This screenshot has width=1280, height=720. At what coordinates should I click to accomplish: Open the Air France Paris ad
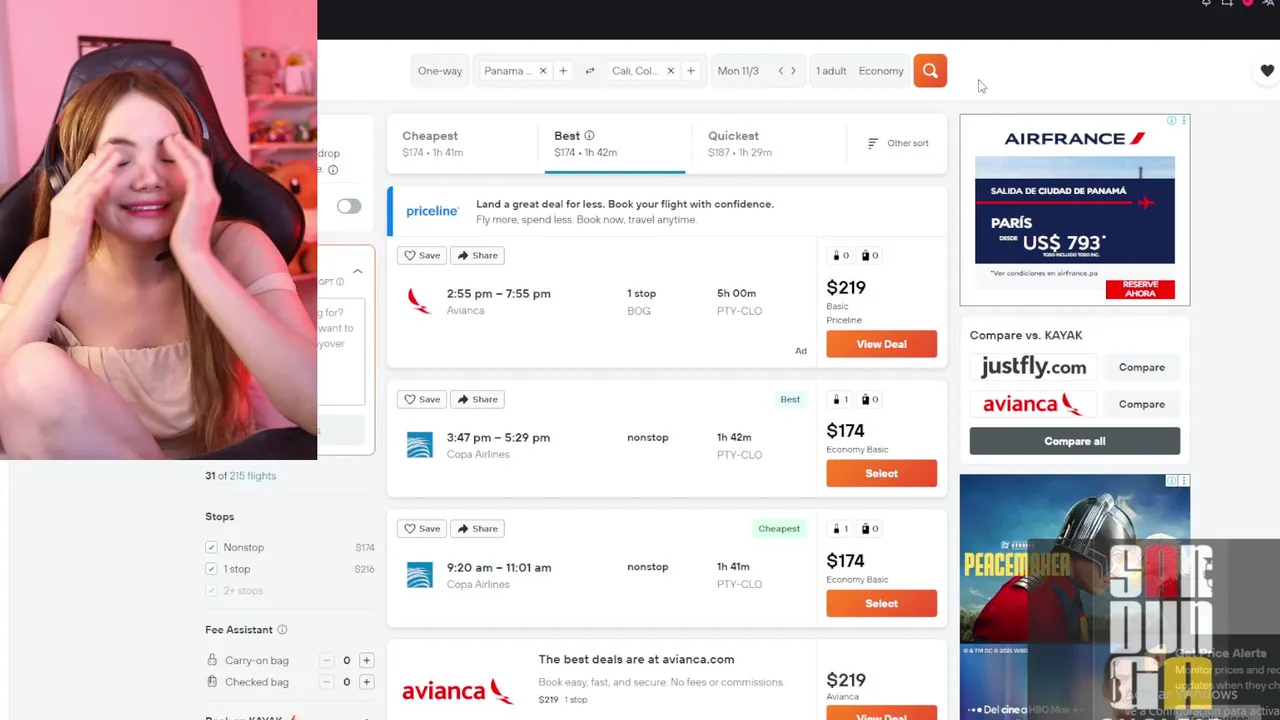[1075, 210]
